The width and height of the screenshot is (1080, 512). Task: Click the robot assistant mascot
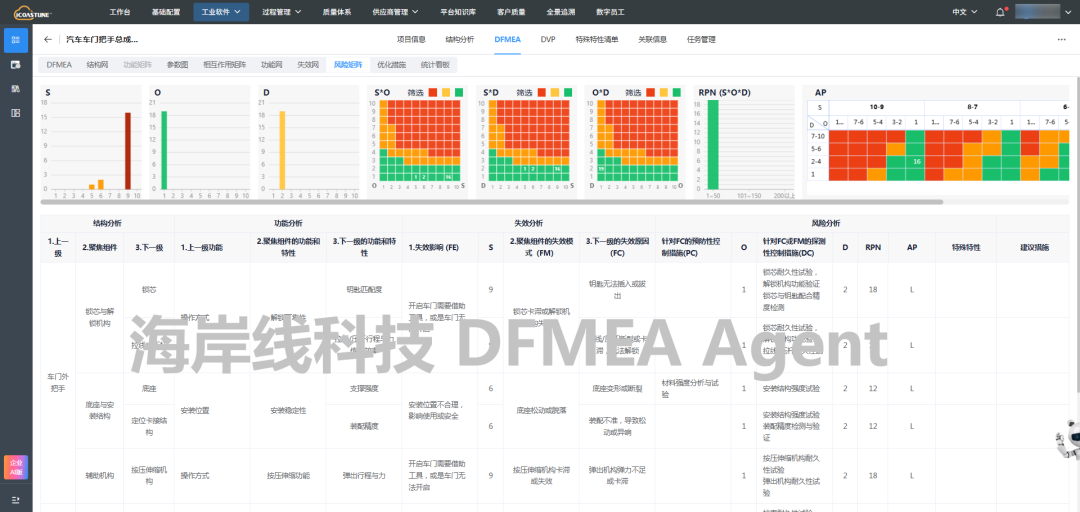(1070, 438)
